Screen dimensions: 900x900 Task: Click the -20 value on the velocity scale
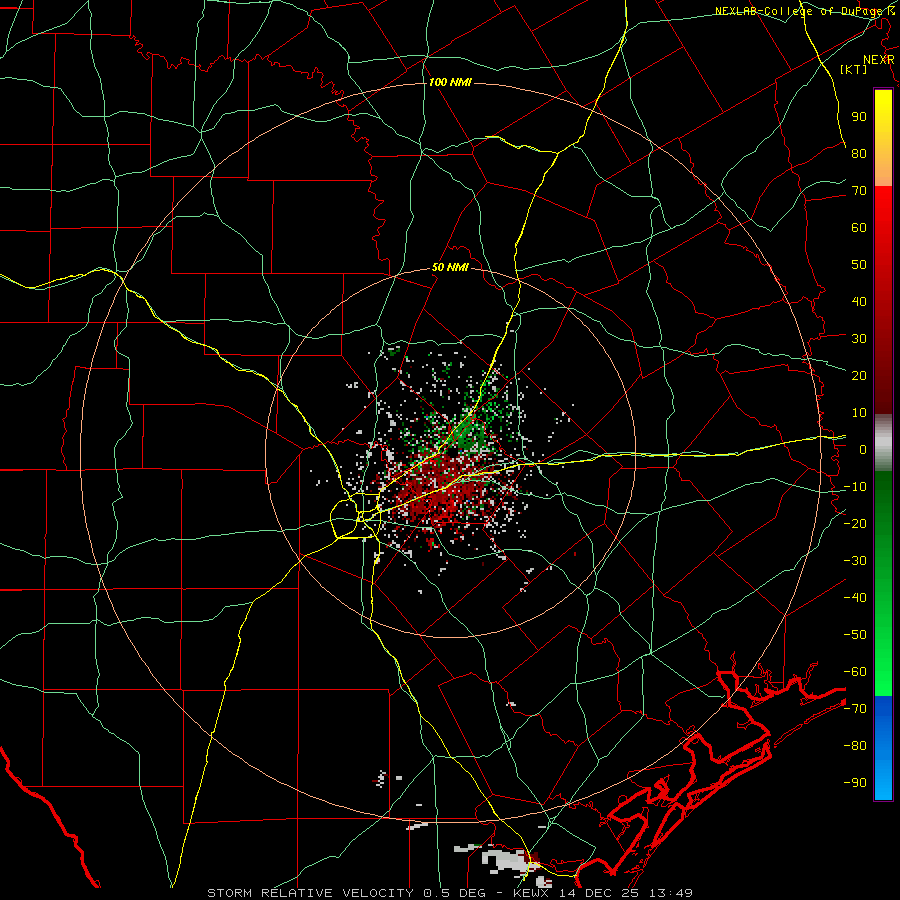tap(855, 523)
